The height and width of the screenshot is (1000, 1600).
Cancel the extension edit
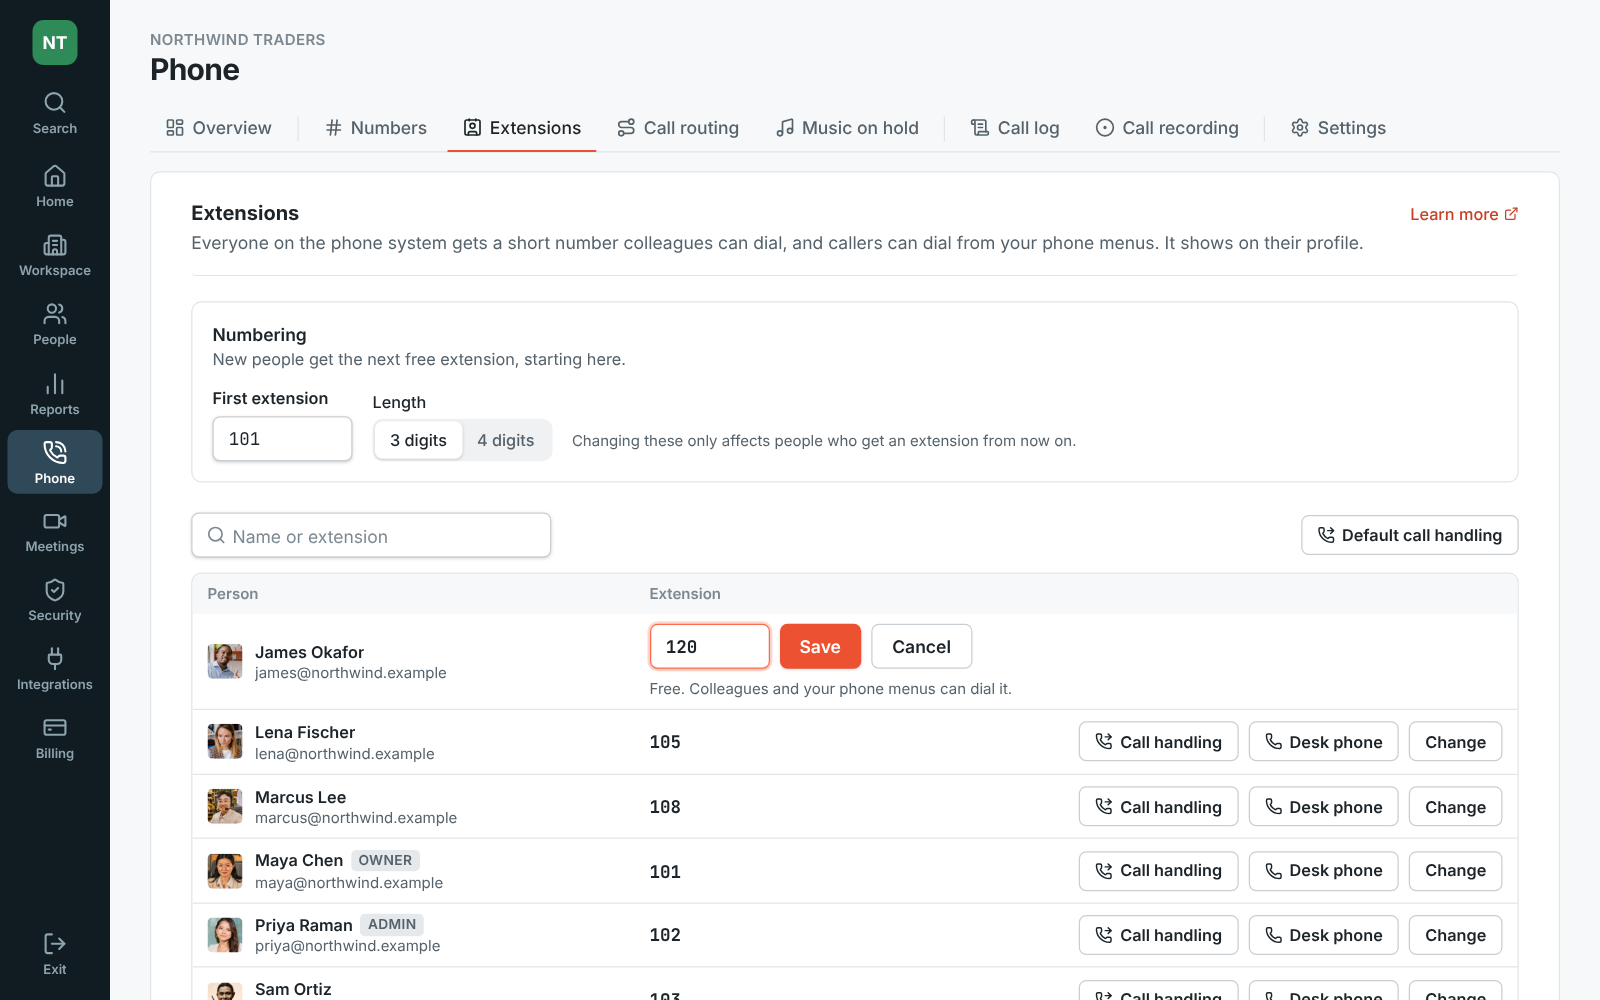coord(921,647)
